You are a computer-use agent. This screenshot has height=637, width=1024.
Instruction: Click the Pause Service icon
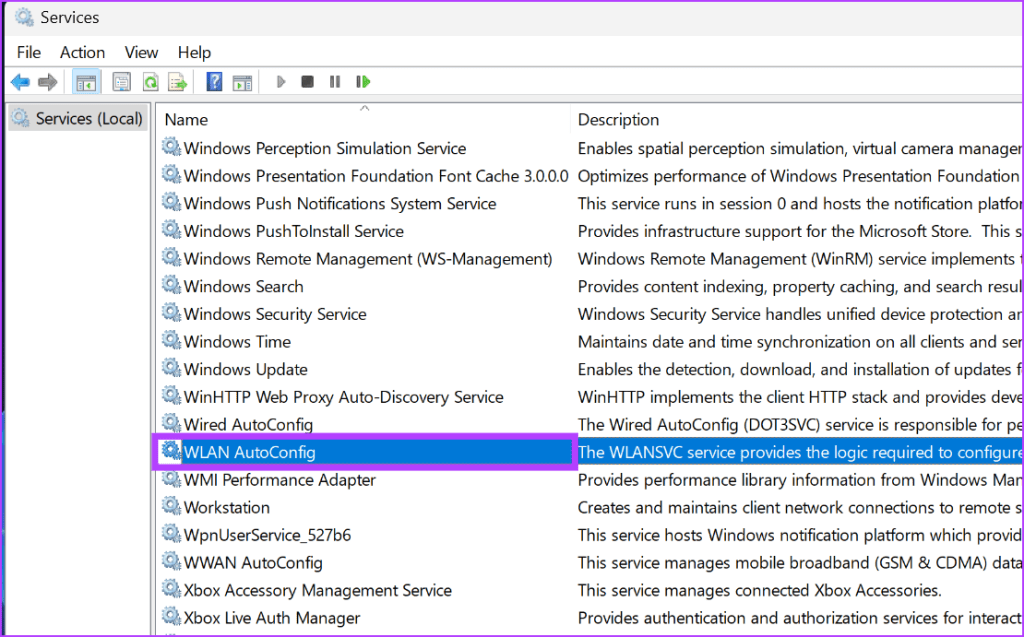(335, 82)
